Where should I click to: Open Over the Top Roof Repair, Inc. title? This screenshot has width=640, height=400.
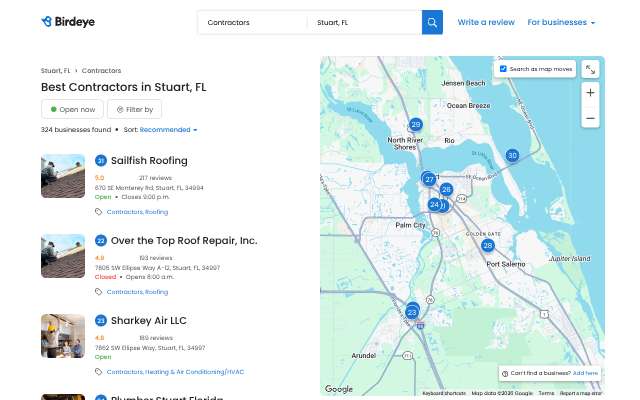[x=184, y=241]
